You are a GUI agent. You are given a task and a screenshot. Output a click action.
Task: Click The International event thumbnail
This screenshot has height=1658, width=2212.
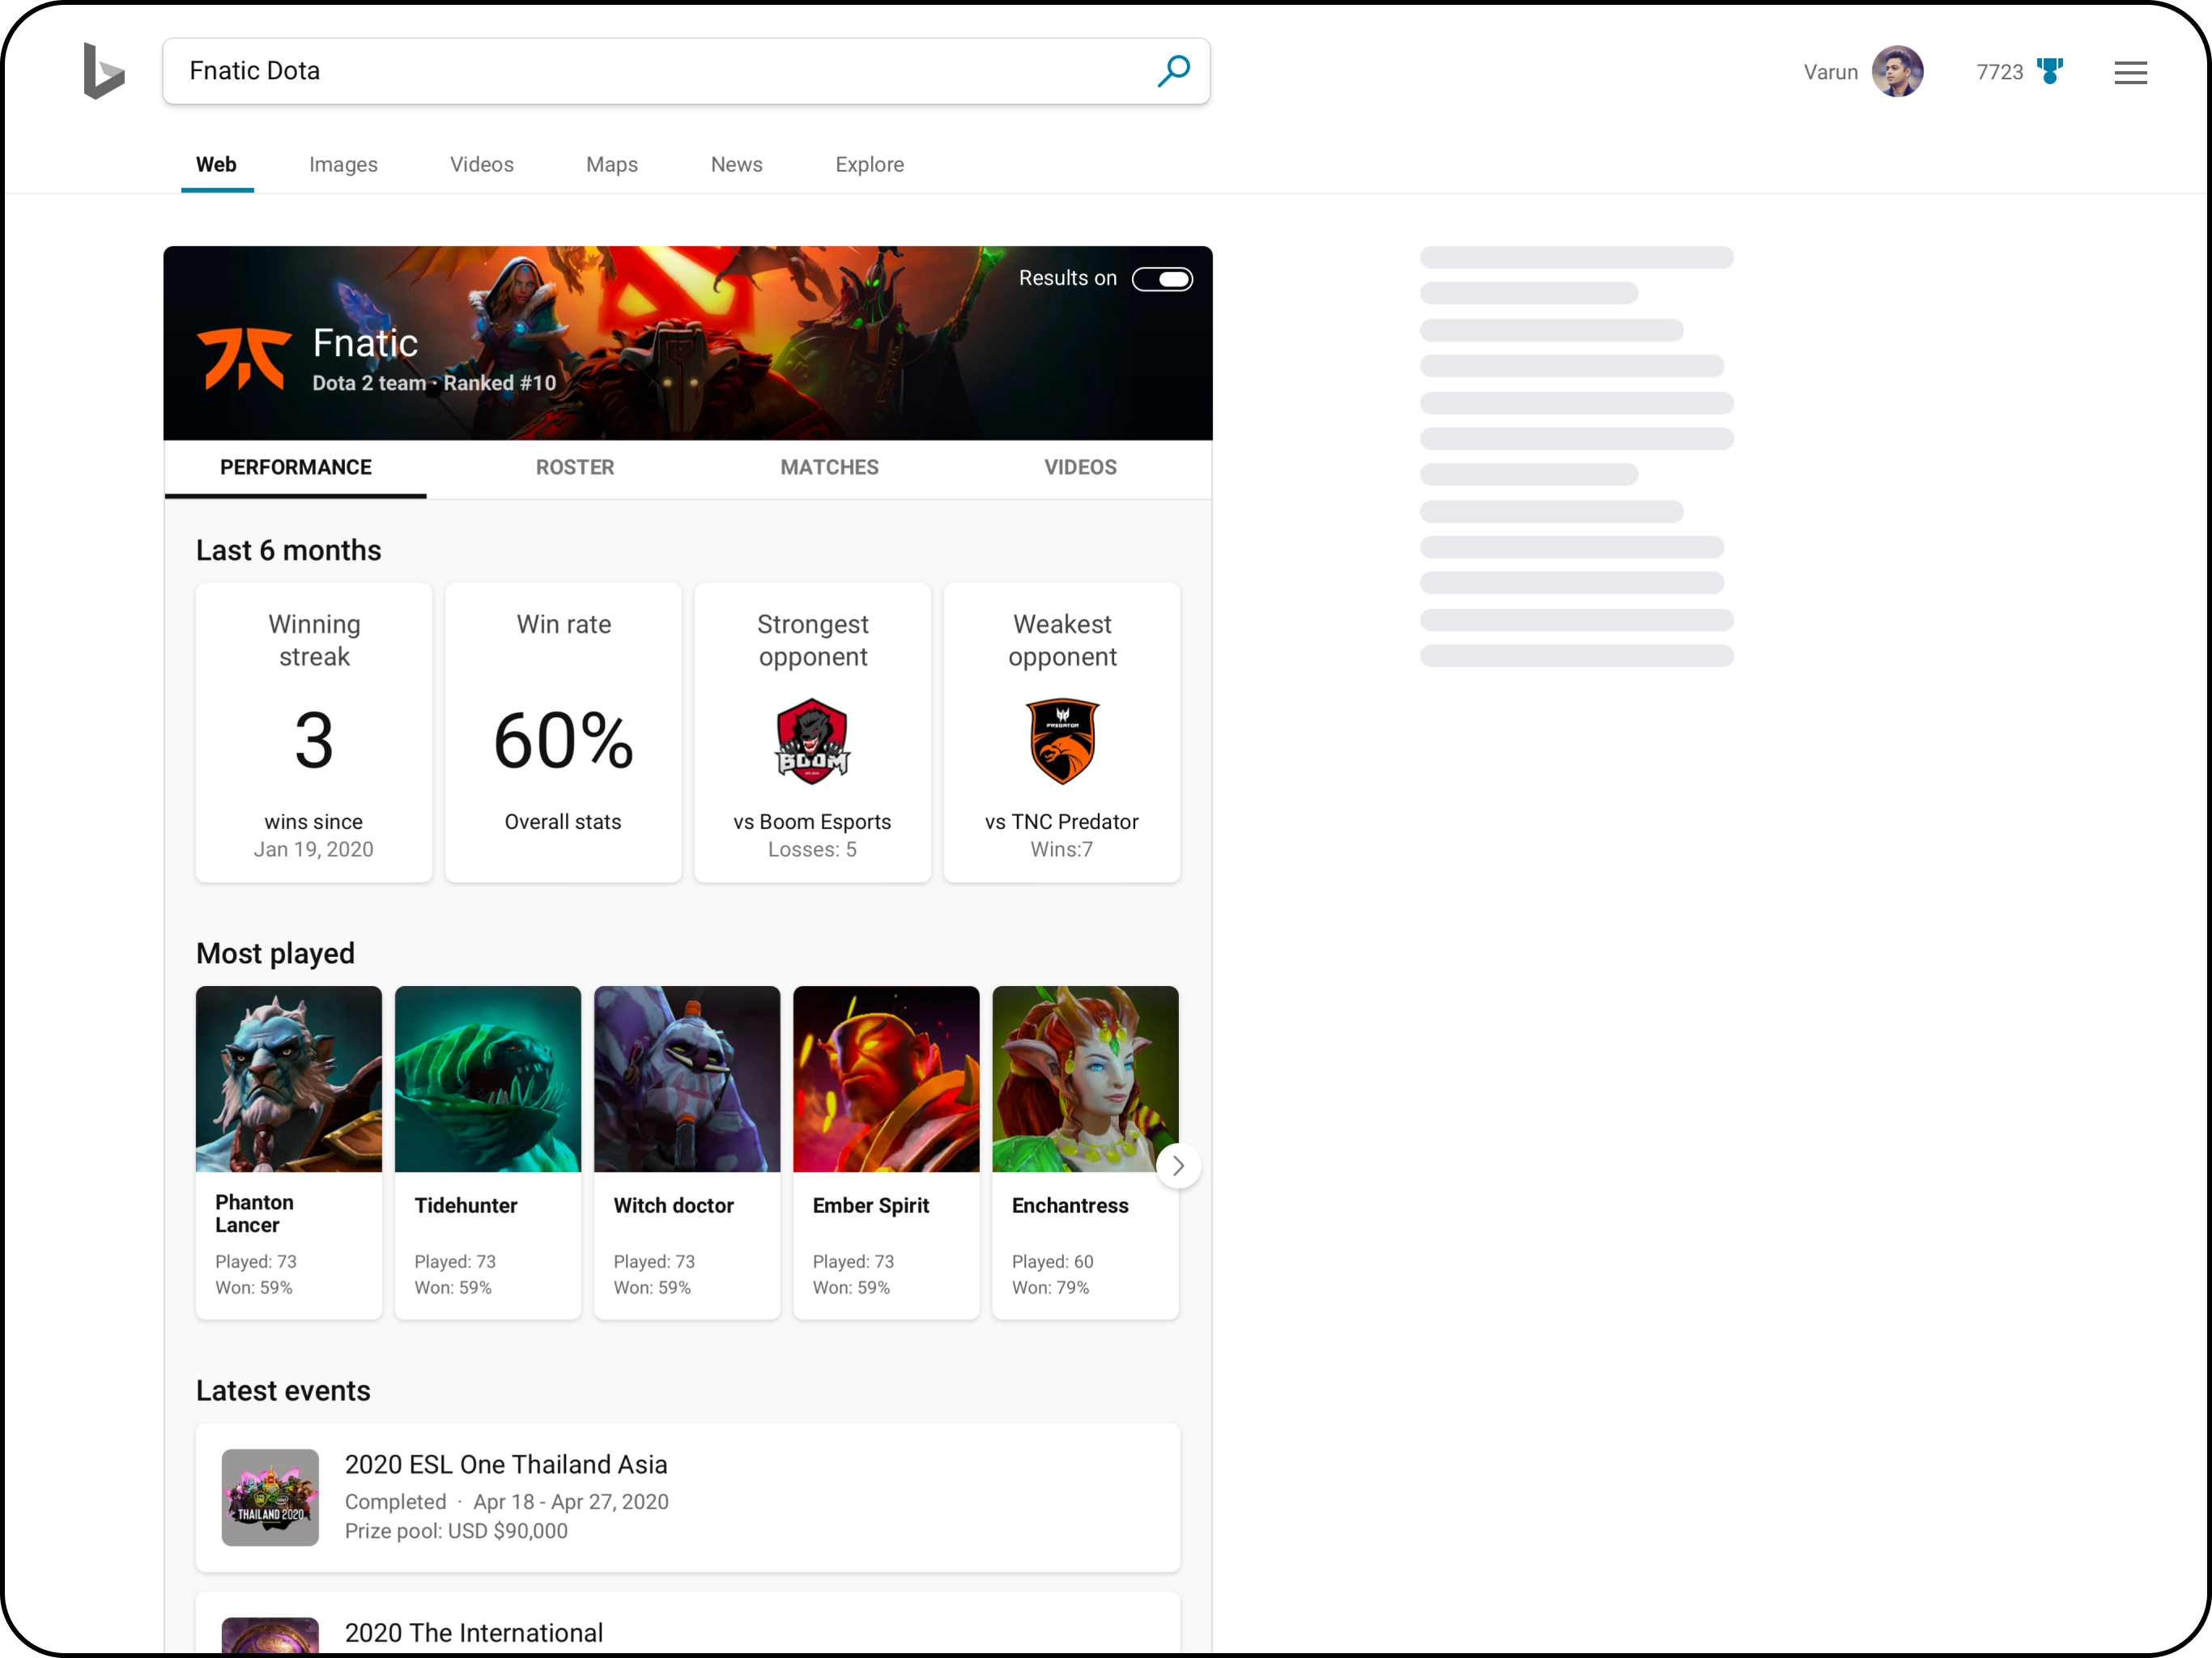[x=270, y=1636]
